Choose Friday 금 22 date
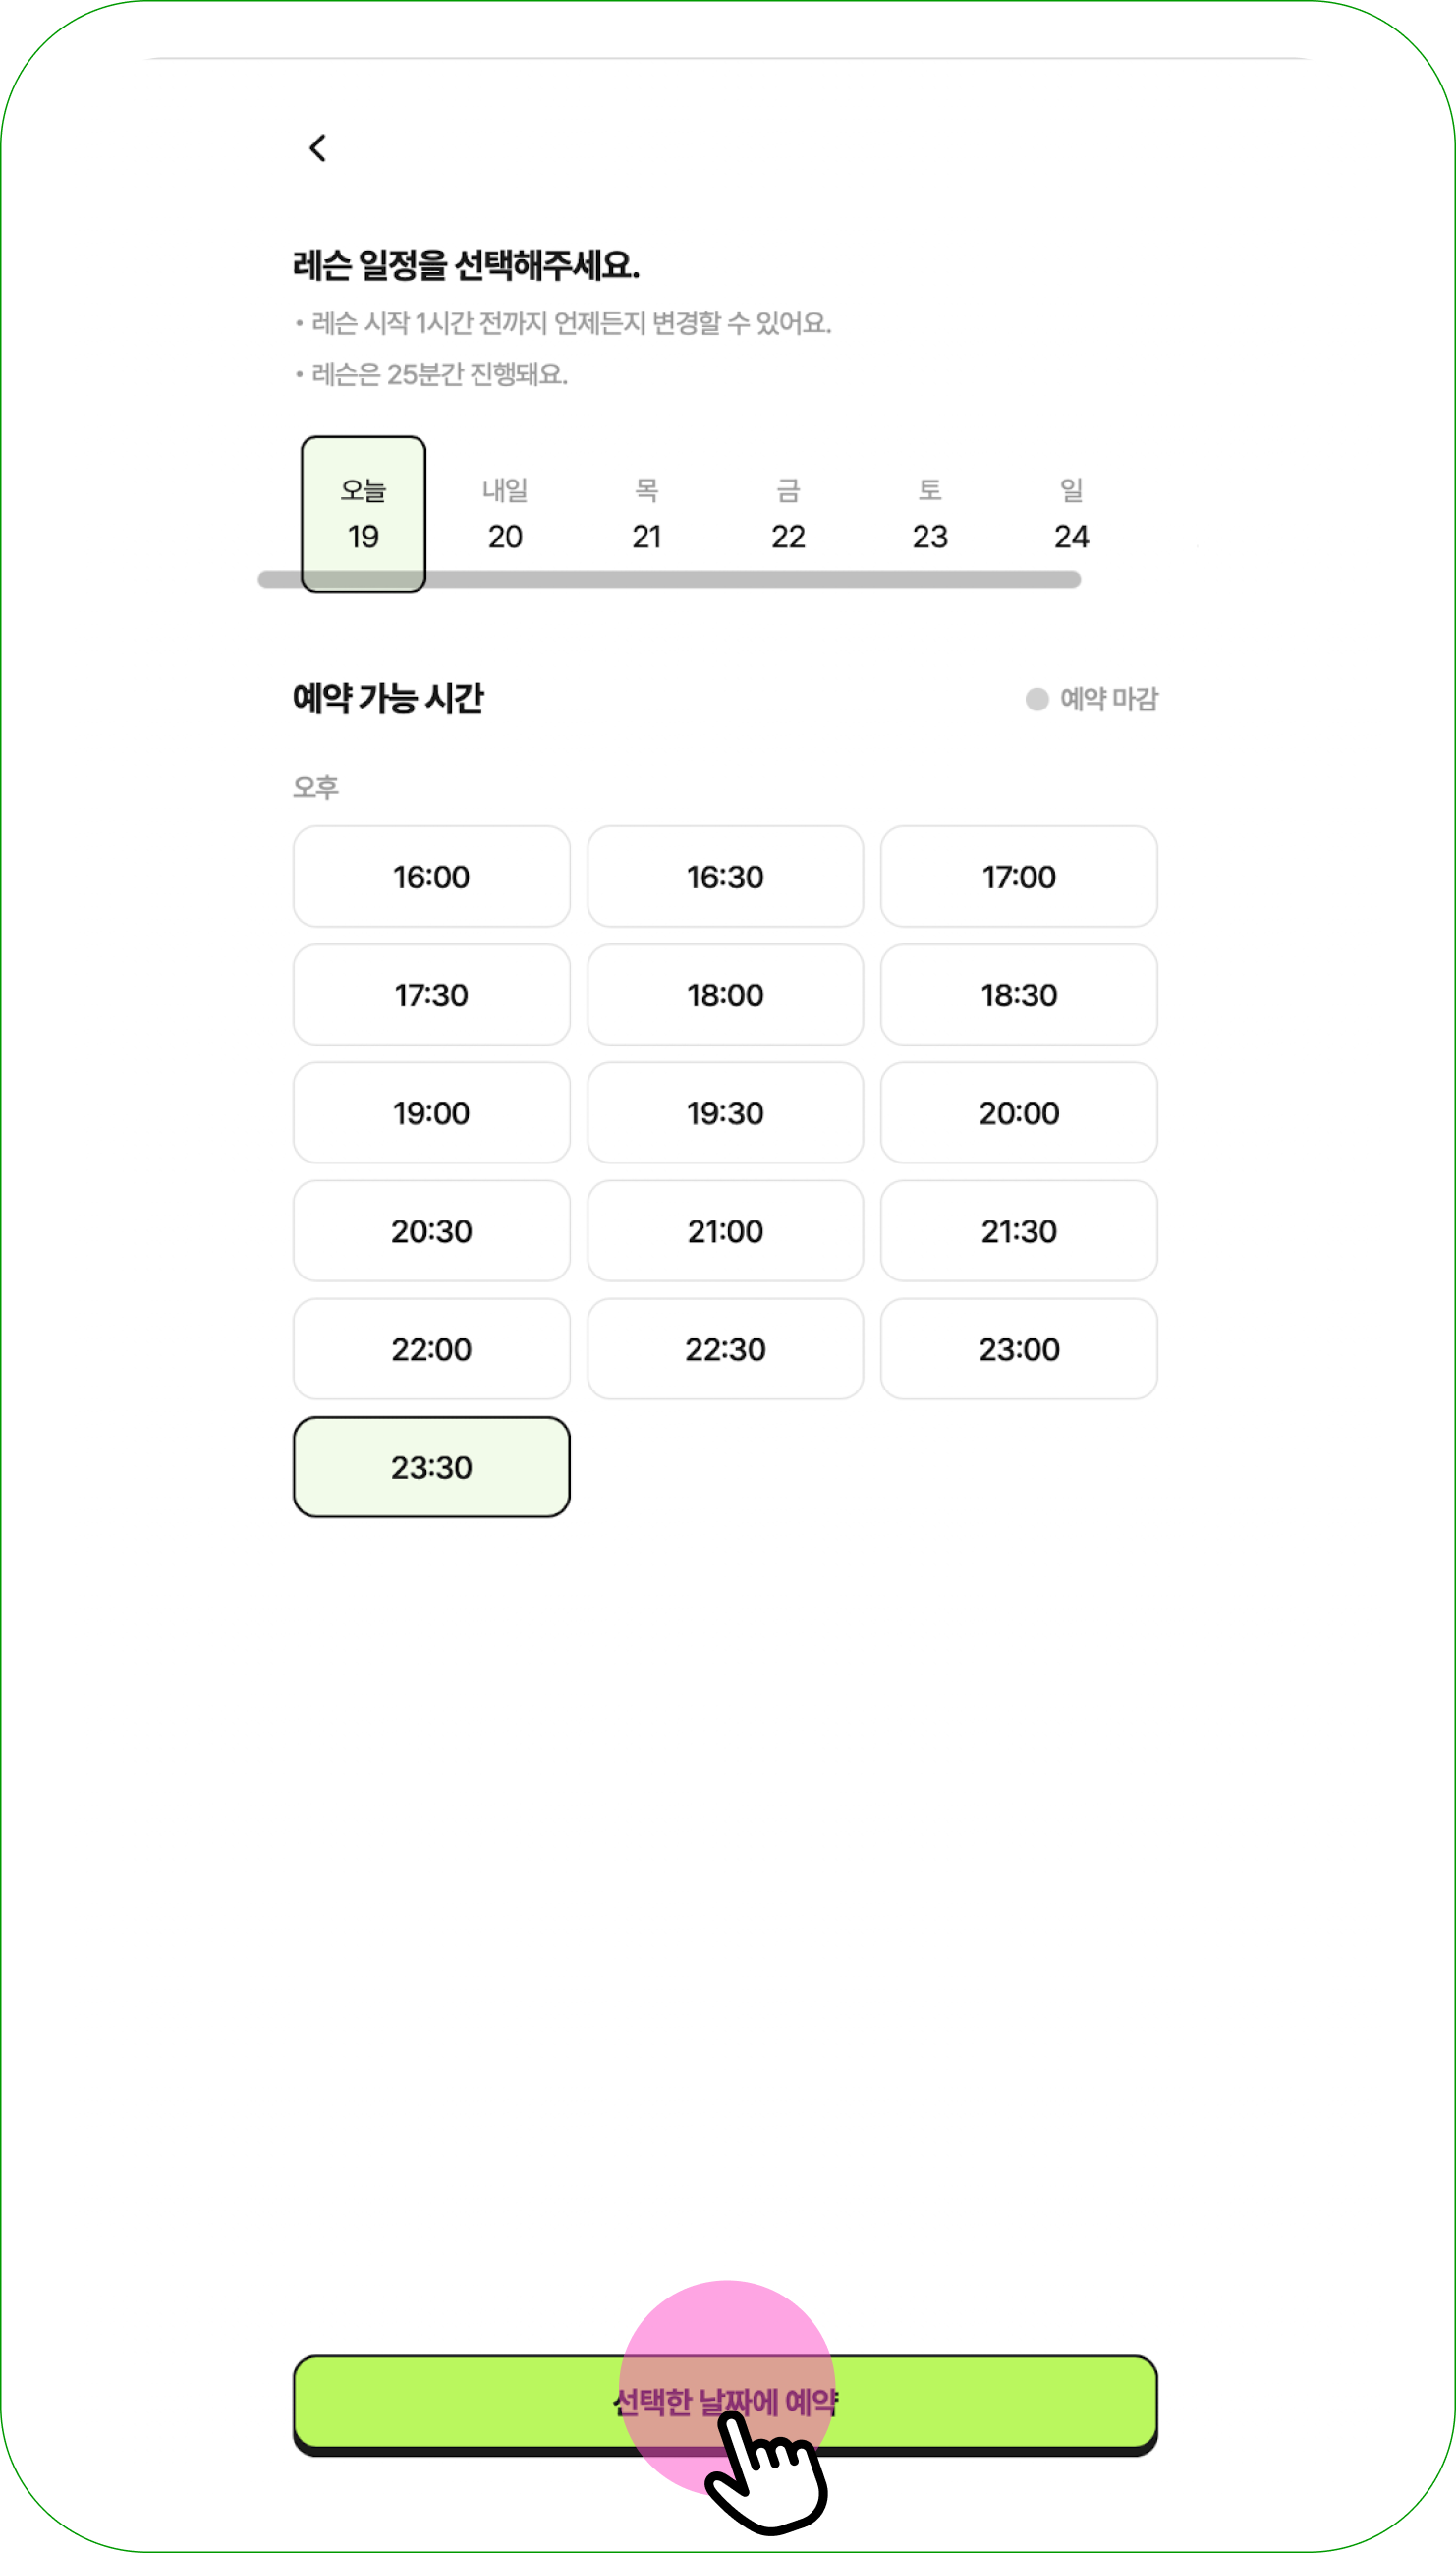 coord(788,514)
